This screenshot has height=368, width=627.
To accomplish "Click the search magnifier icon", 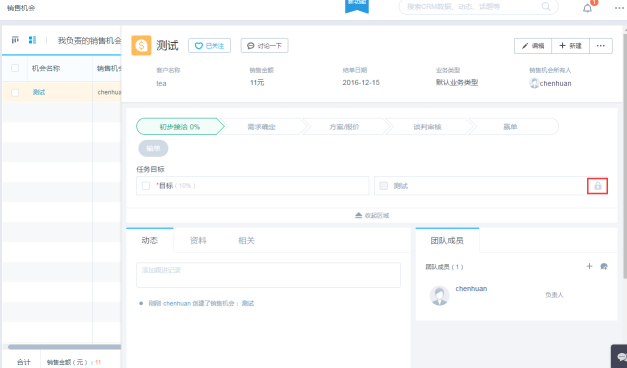I will [x=546, y=6].
